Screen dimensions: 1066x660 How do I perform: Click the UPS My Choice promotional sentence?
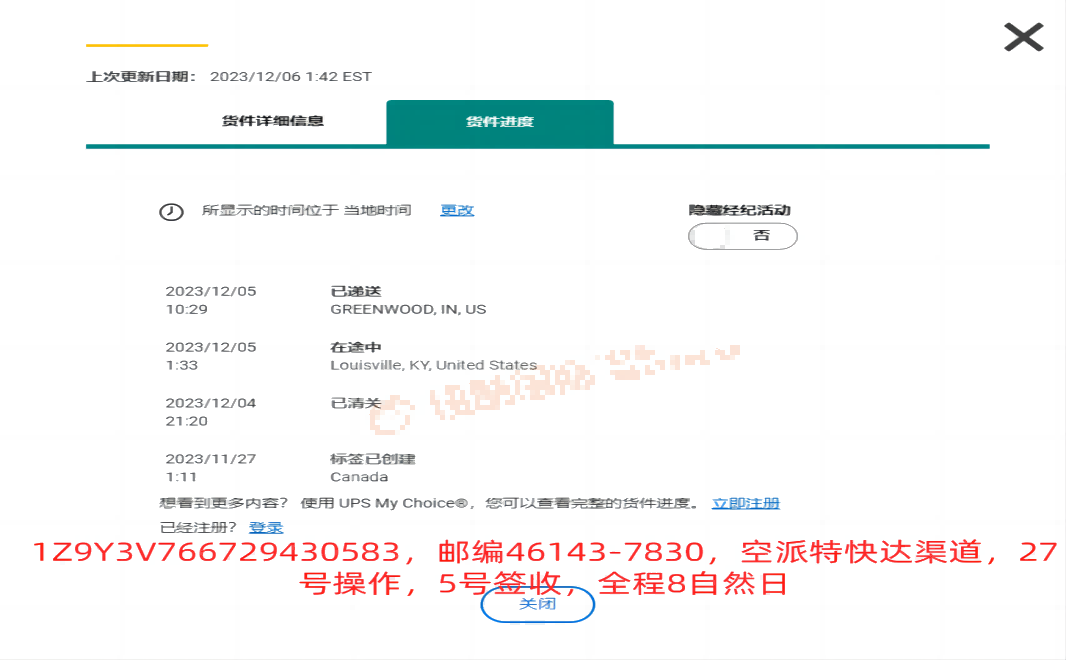[x=428, y=504]
